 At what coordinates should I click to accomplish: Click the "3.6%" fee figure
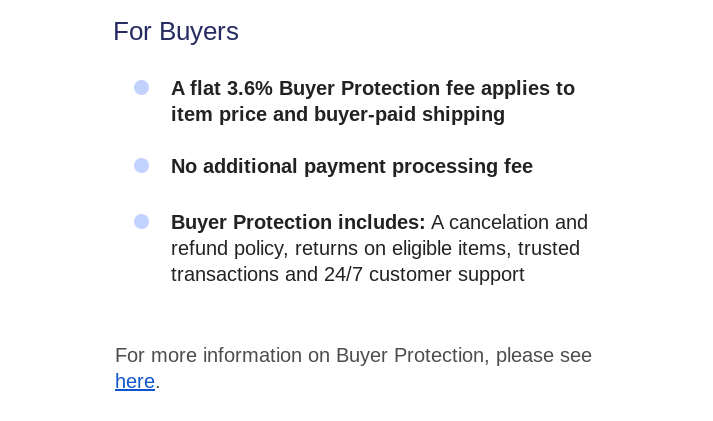click(250, 88)
